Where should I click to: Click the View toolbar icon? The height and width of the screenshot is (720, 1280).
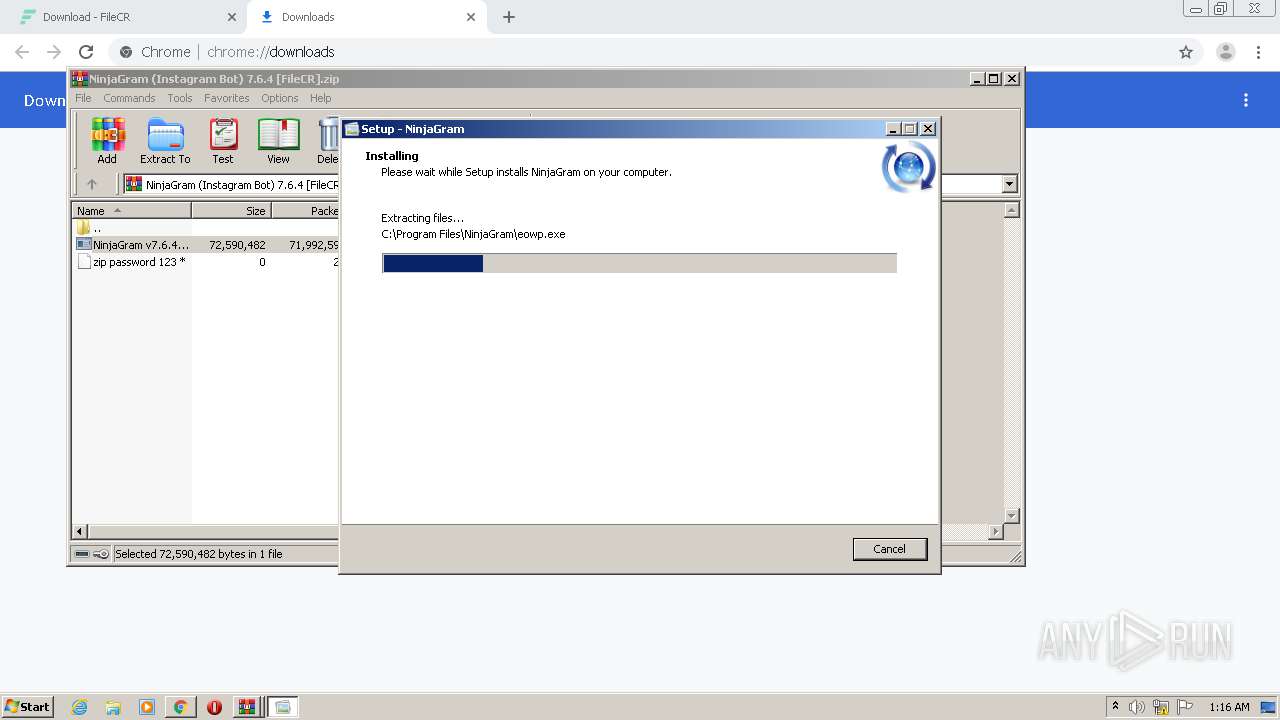[x=278, y=141]
